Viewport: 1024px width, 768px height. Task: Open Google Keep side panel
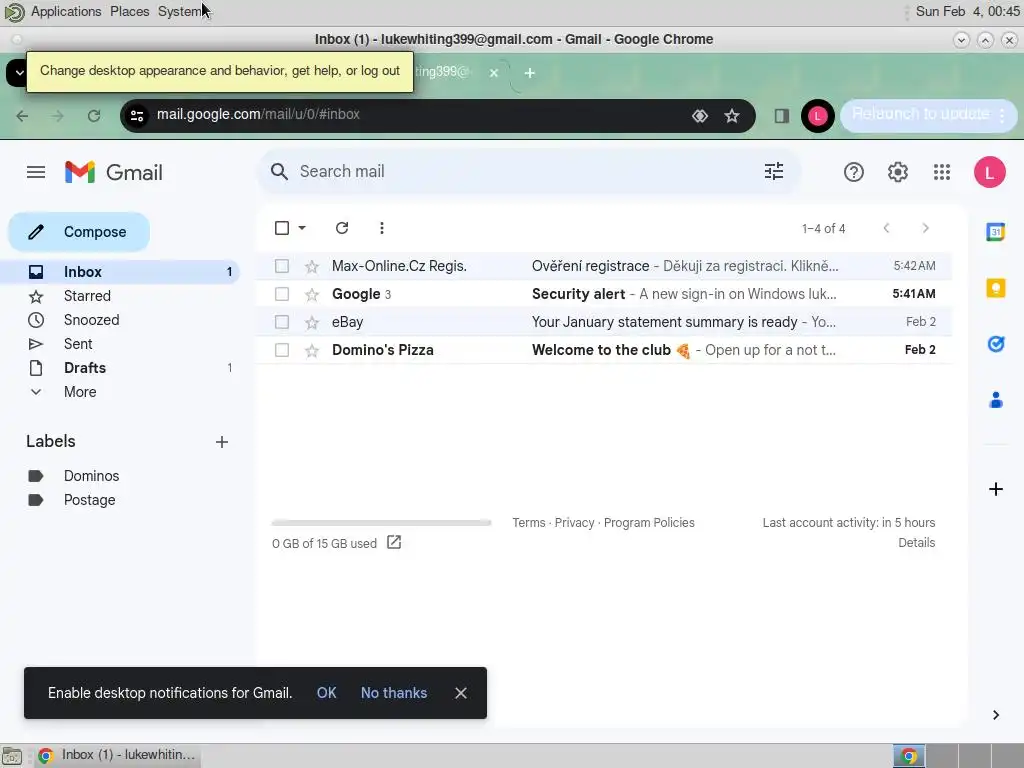pos(995,288)
